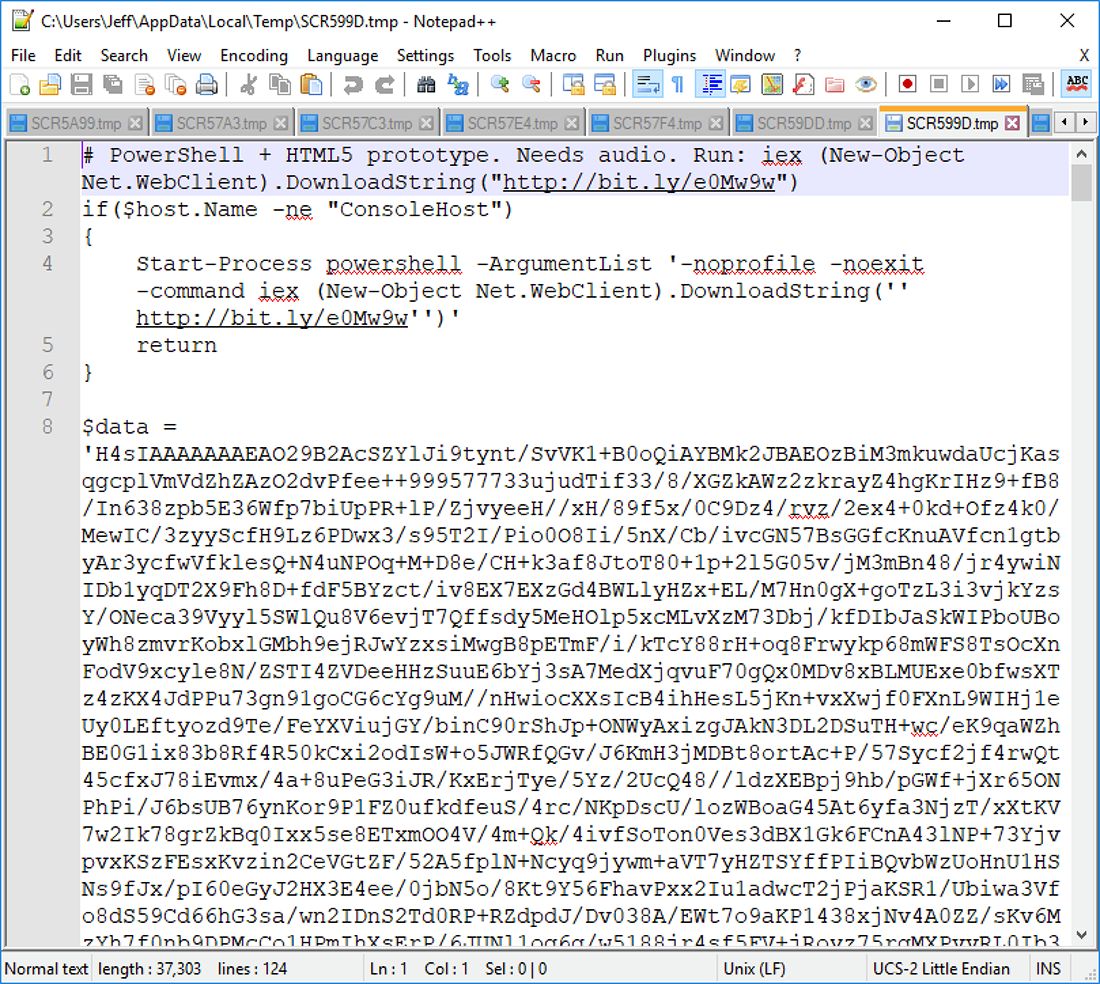Screen dimensions: 1100x984
Task: Open the Encoding menu
Action: click(x=254, y=55)
